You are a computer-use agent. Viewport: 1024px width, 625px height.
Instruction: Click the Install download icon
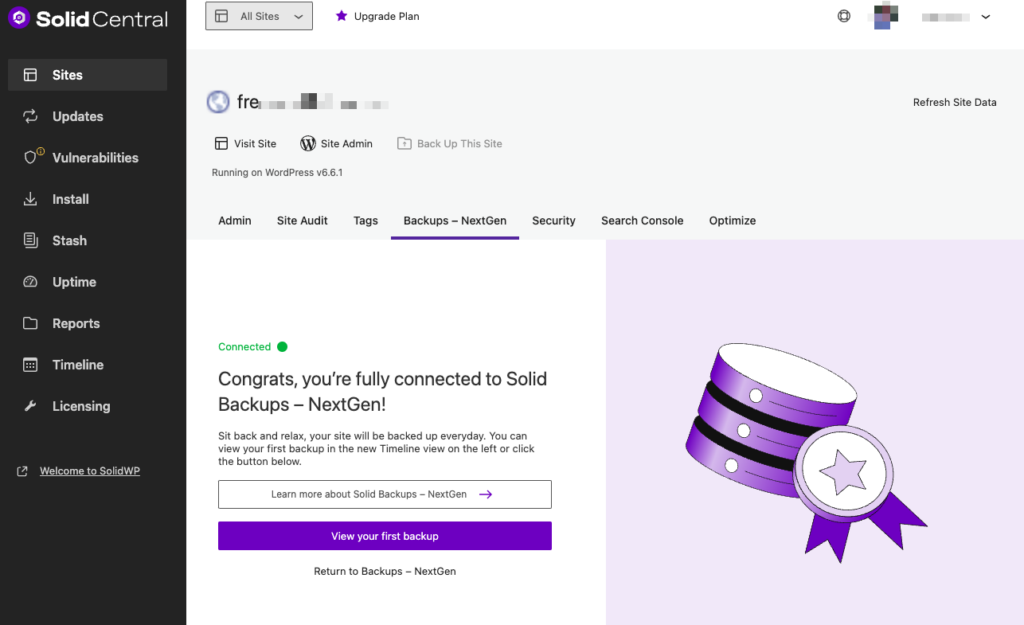31,199
